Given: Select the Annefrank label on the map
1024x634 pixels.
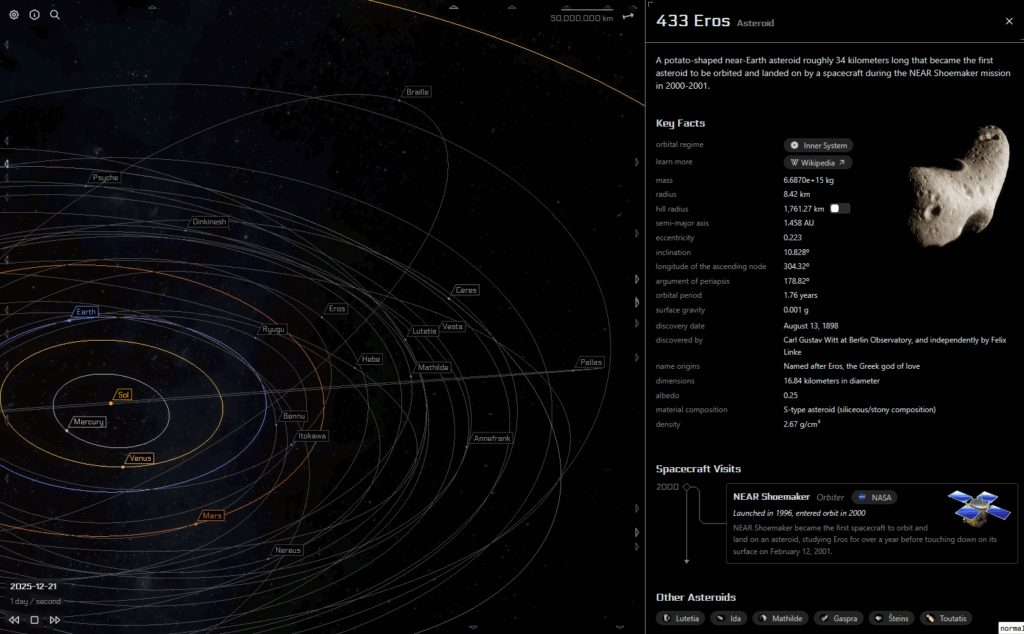Looking at the screenshot, I should click(492, 438).
